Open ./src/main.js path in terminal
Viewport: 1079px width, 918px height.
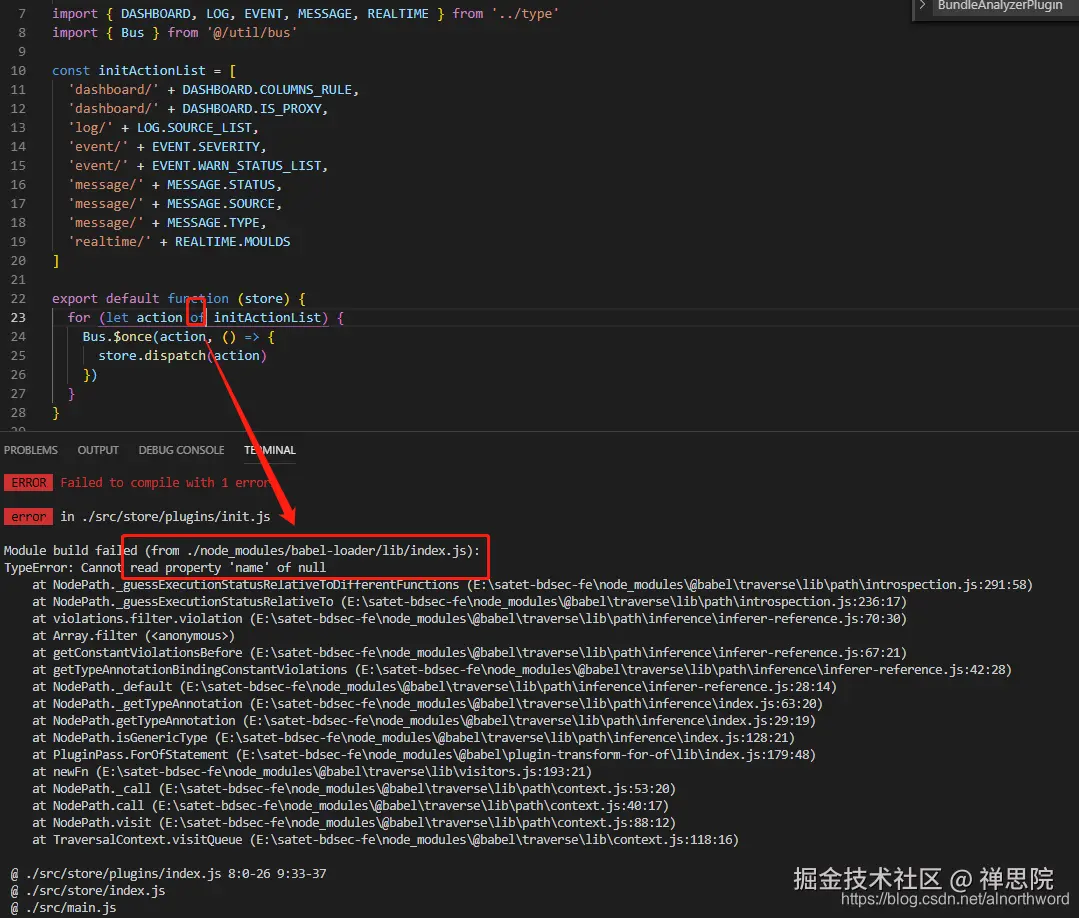tap(71, 908)
